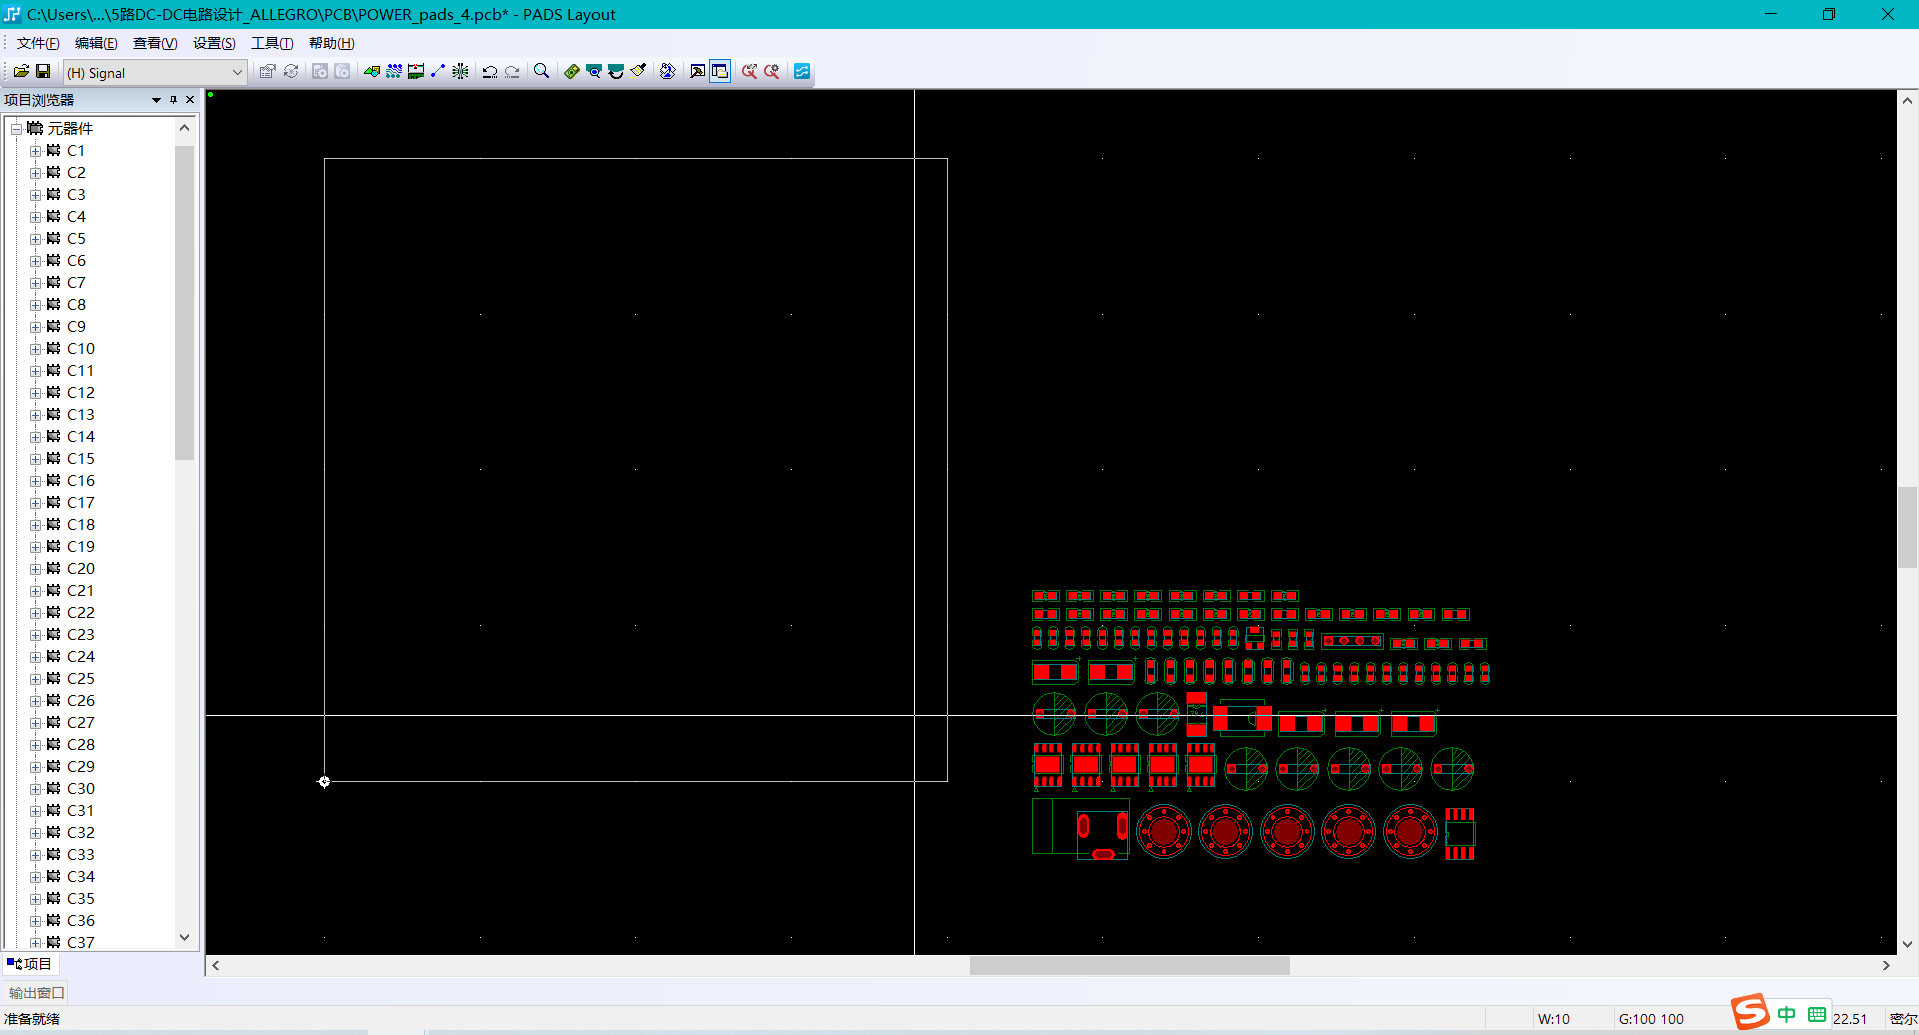Image resolution: width=1919 pixels, height=1035 pixels.
Task: Click the Open file toolbar icon
Action: (x=21, y=72)
